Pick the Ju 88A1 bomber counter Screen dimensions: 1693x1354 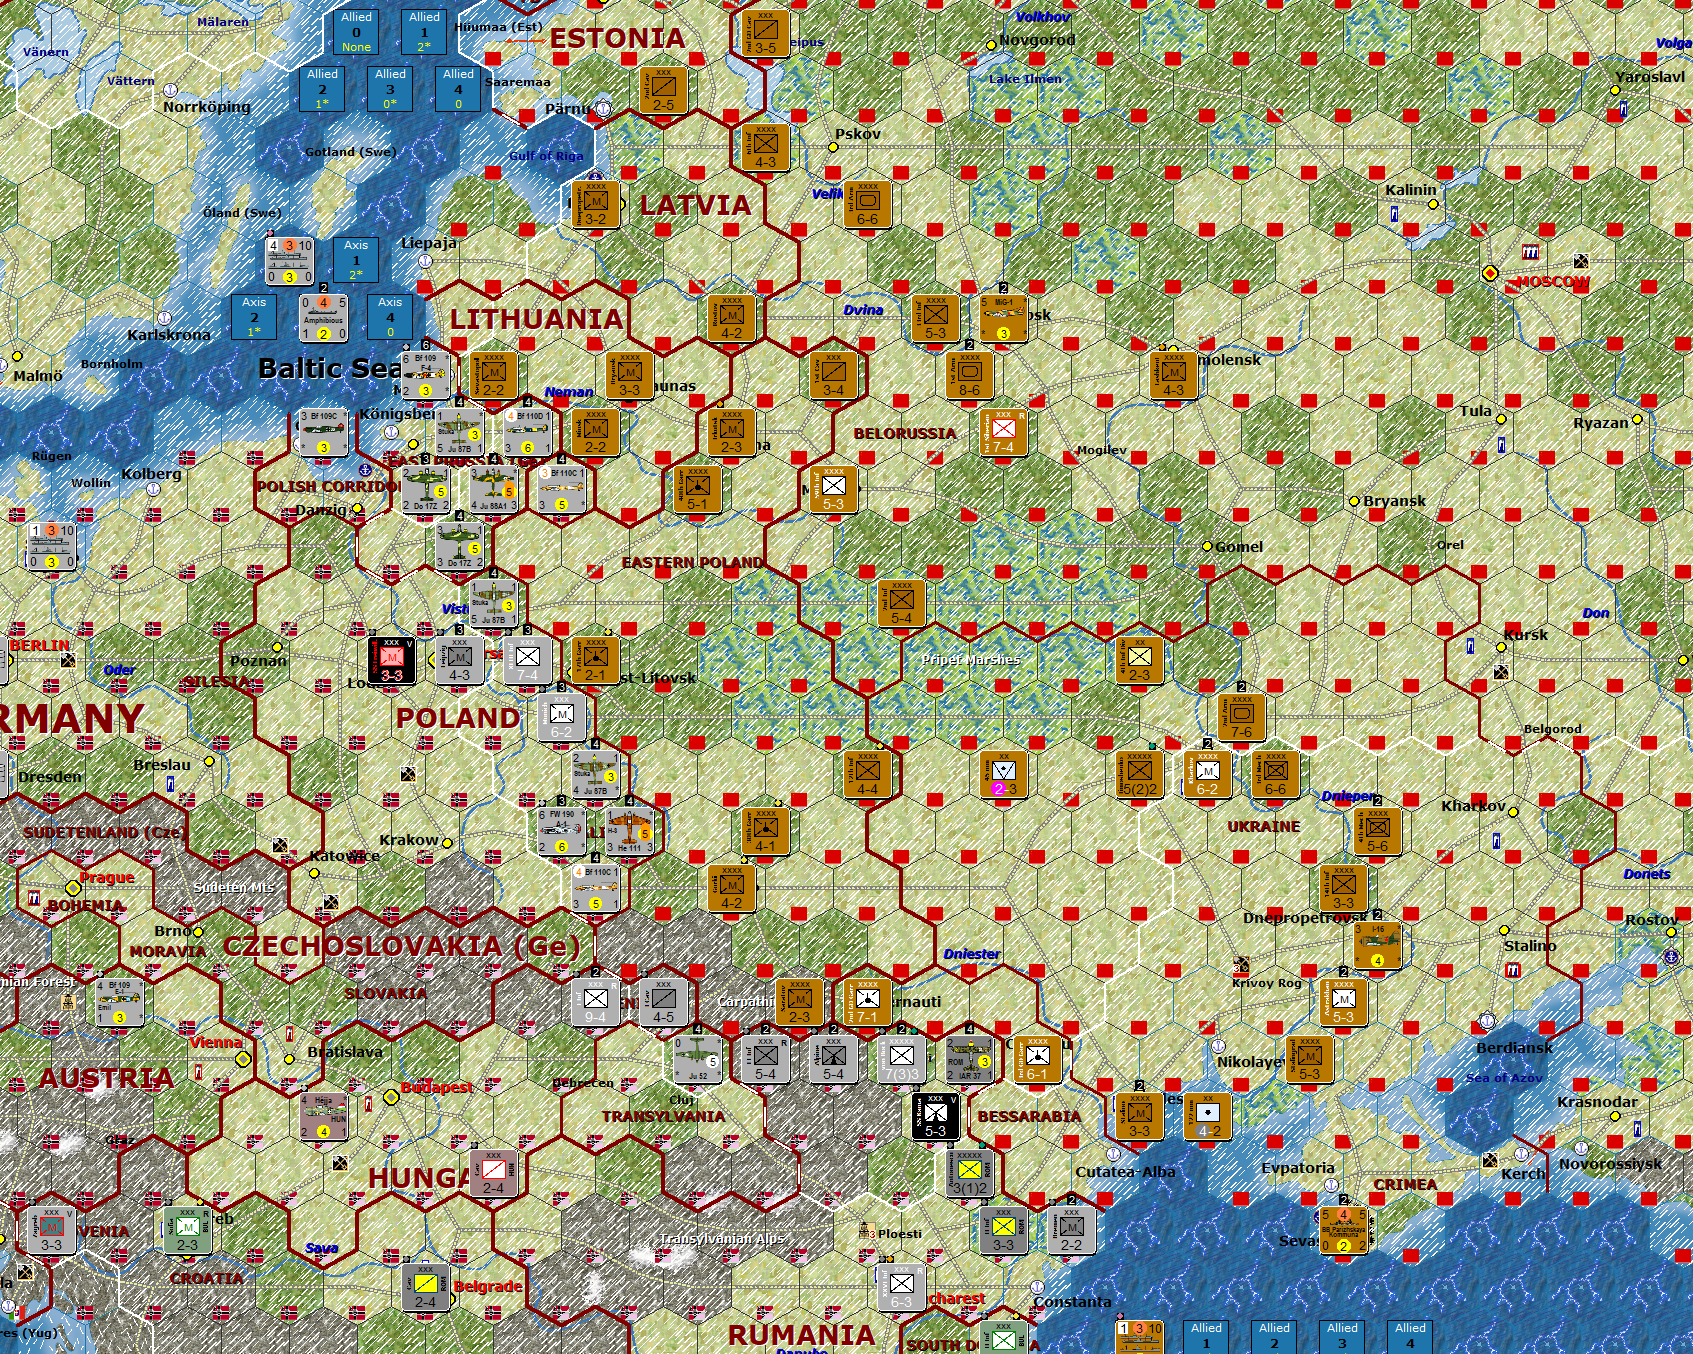[493, 489]
